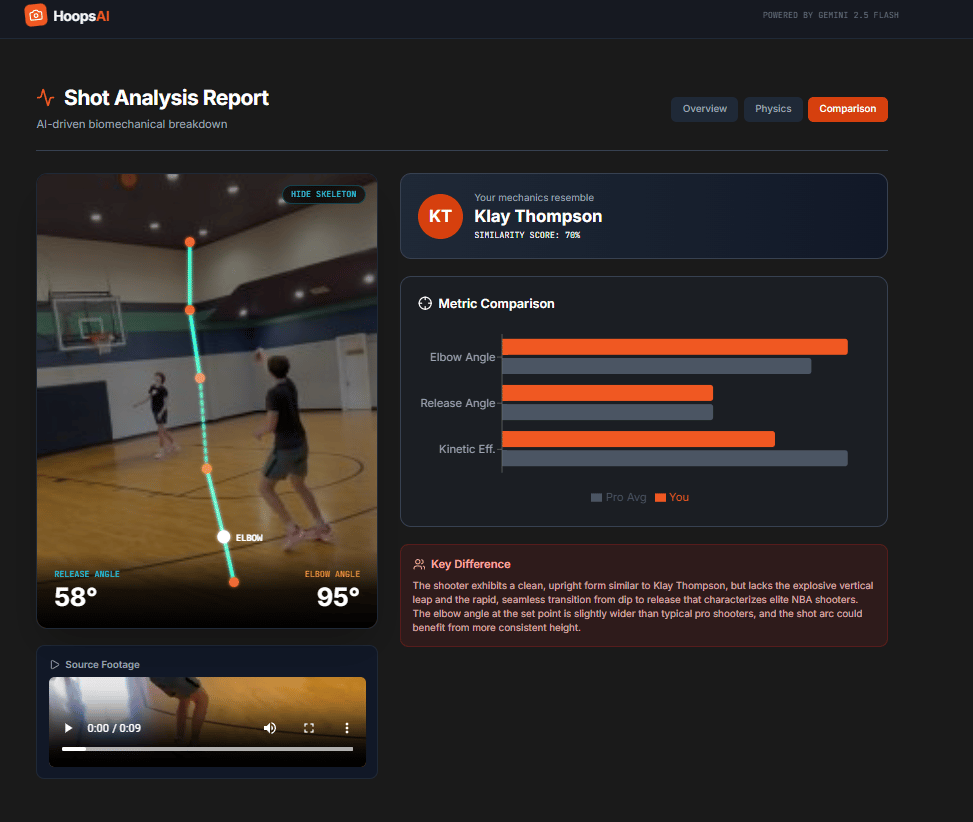Click the AI-driven biomechanical breakdown subtitle

[x=132, y=124]
